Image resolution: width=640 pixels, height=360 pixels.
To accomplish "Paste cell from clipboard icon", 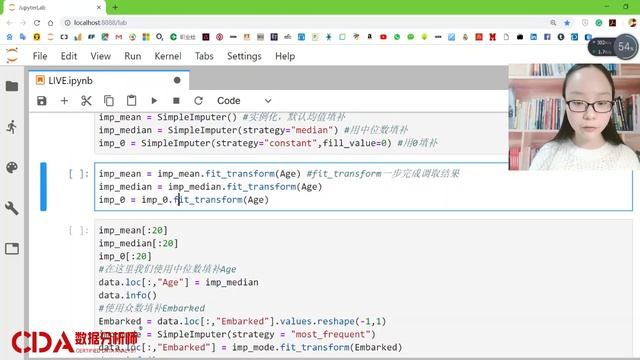I will (x=131, y=101).
